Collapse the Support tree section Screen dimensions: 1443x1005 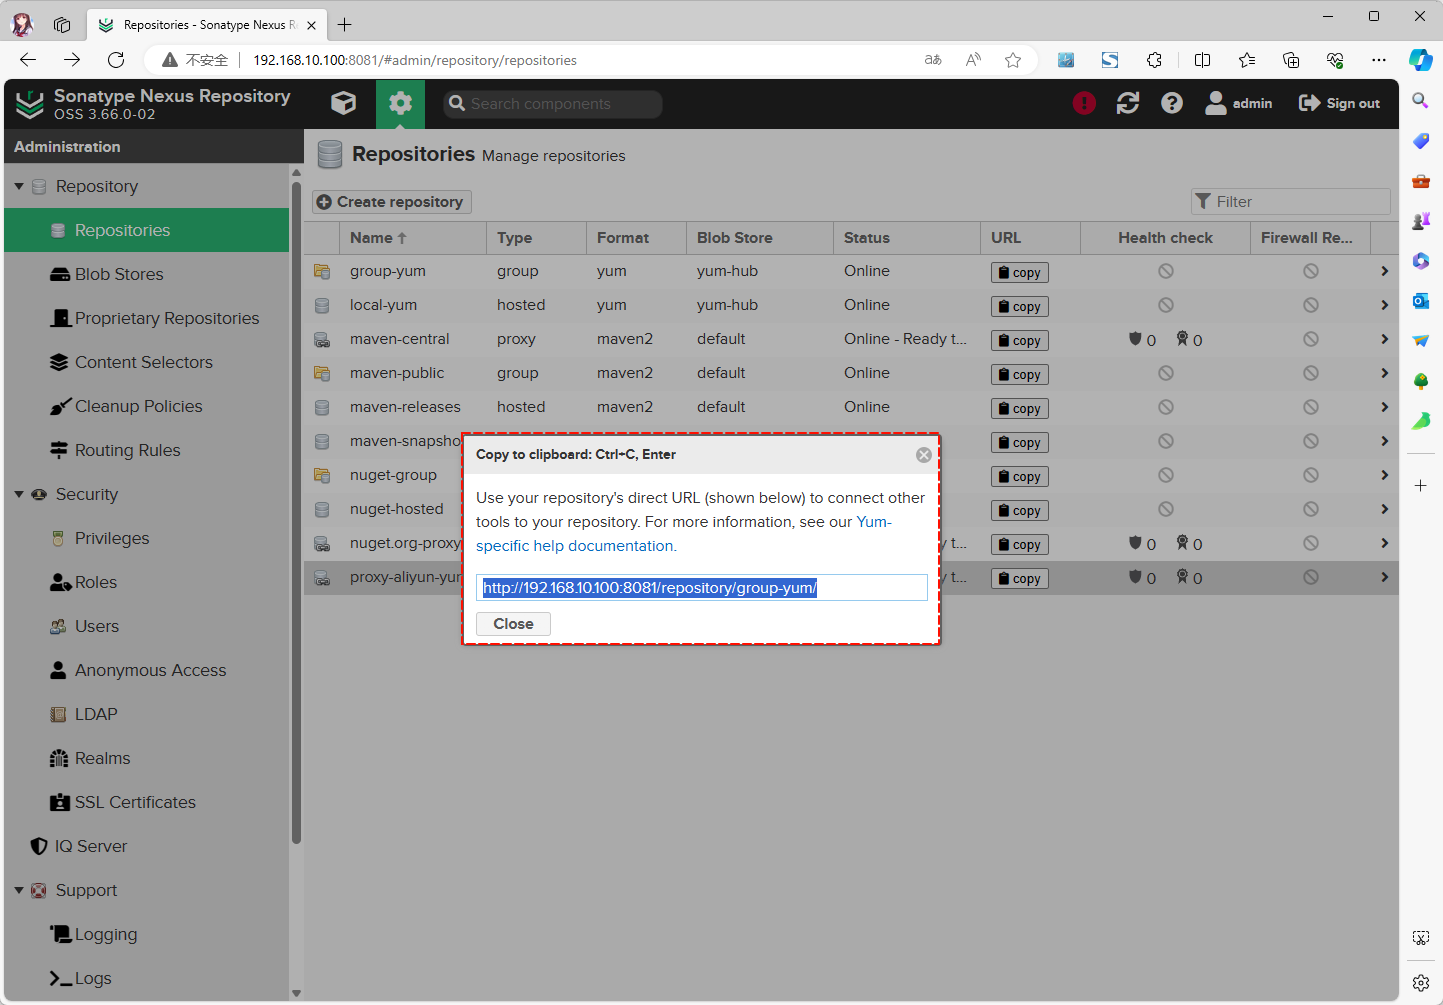click(19, 890)
